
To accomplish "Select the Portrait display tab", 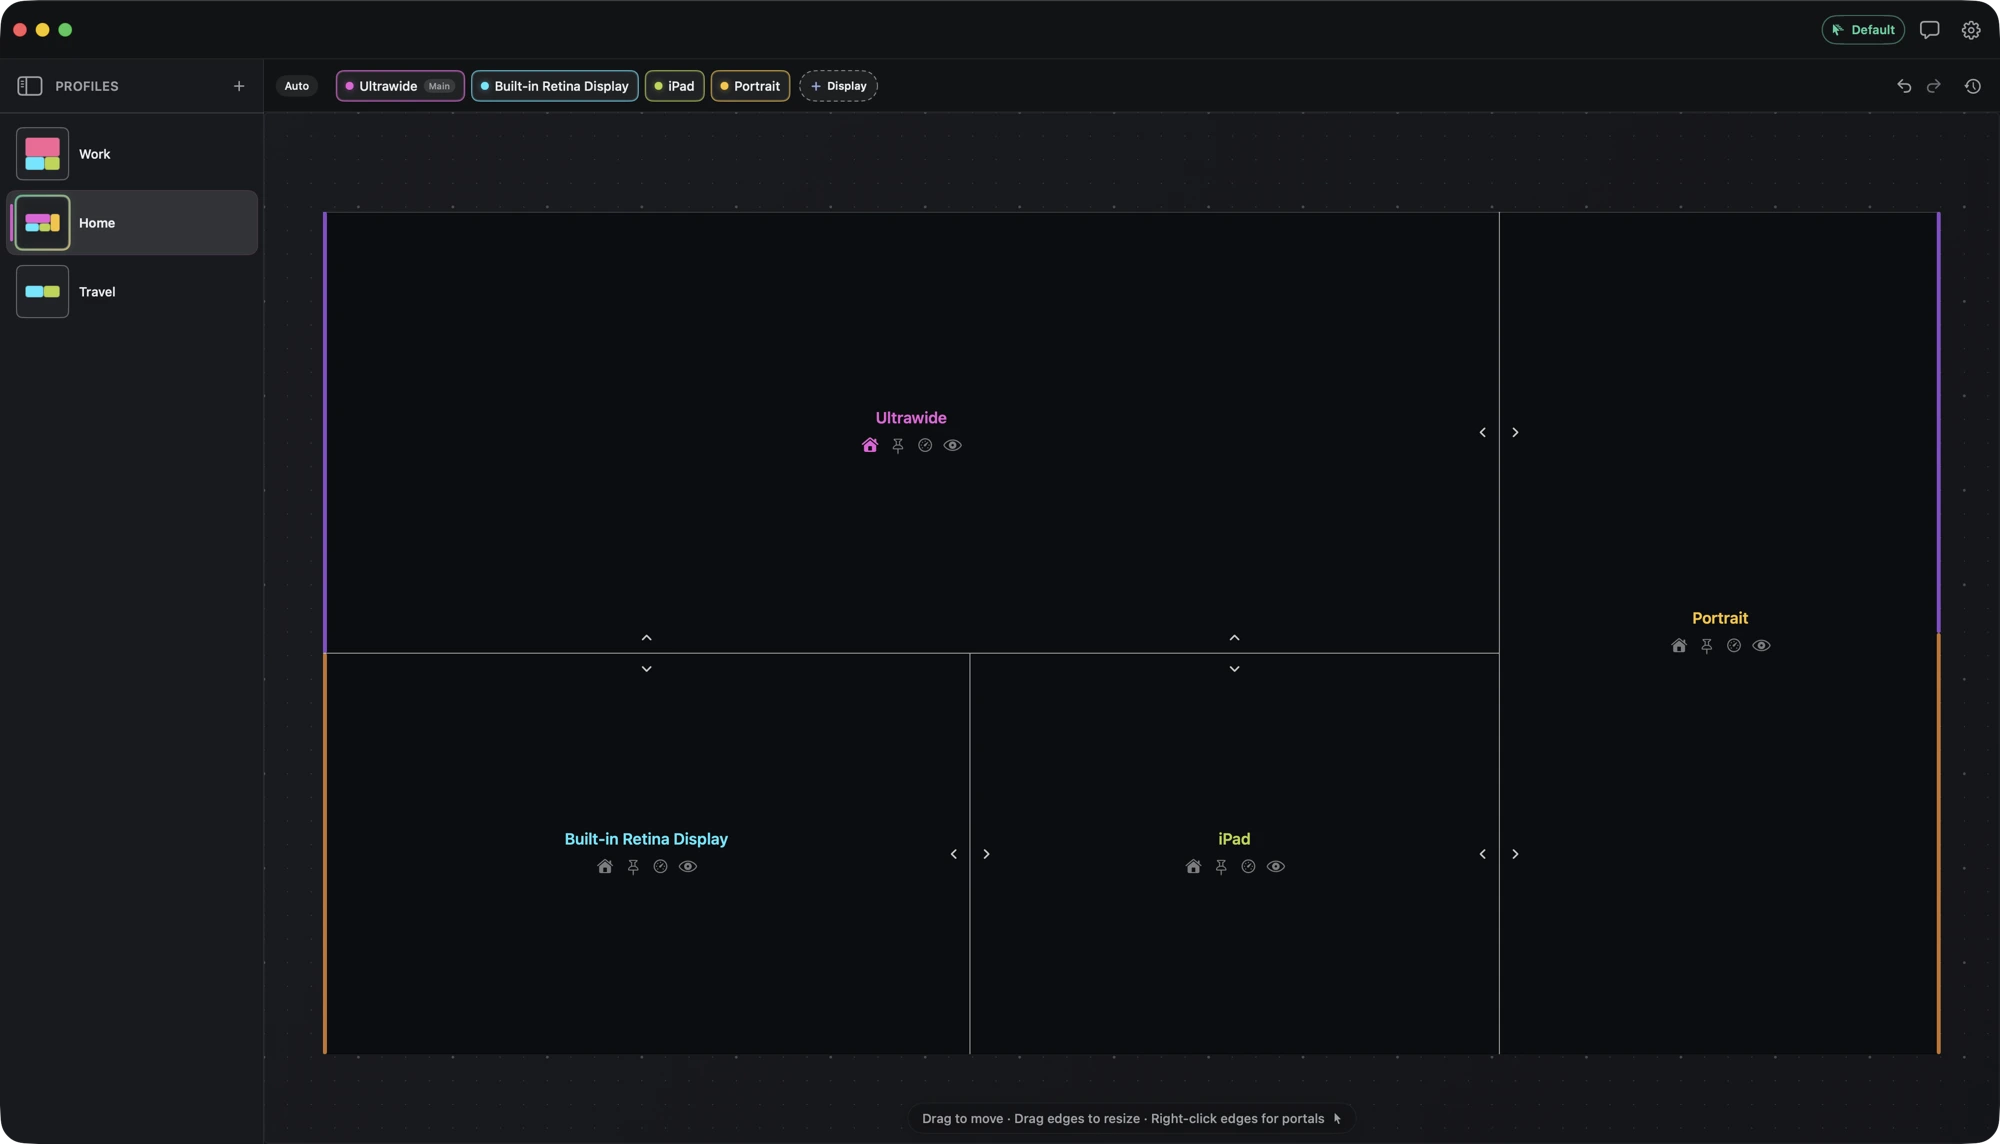I will click(751, 86).
